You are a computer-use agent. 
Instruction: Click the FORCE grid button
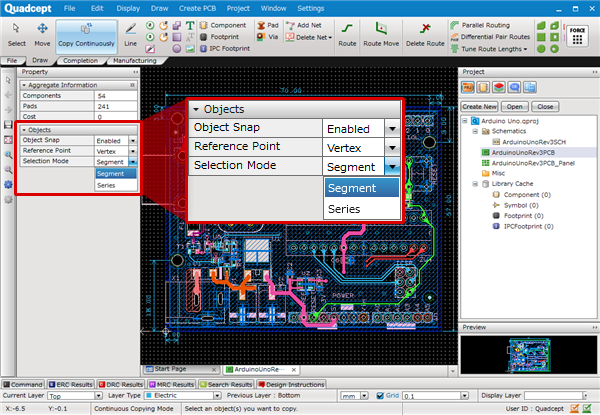coord(577,36)
